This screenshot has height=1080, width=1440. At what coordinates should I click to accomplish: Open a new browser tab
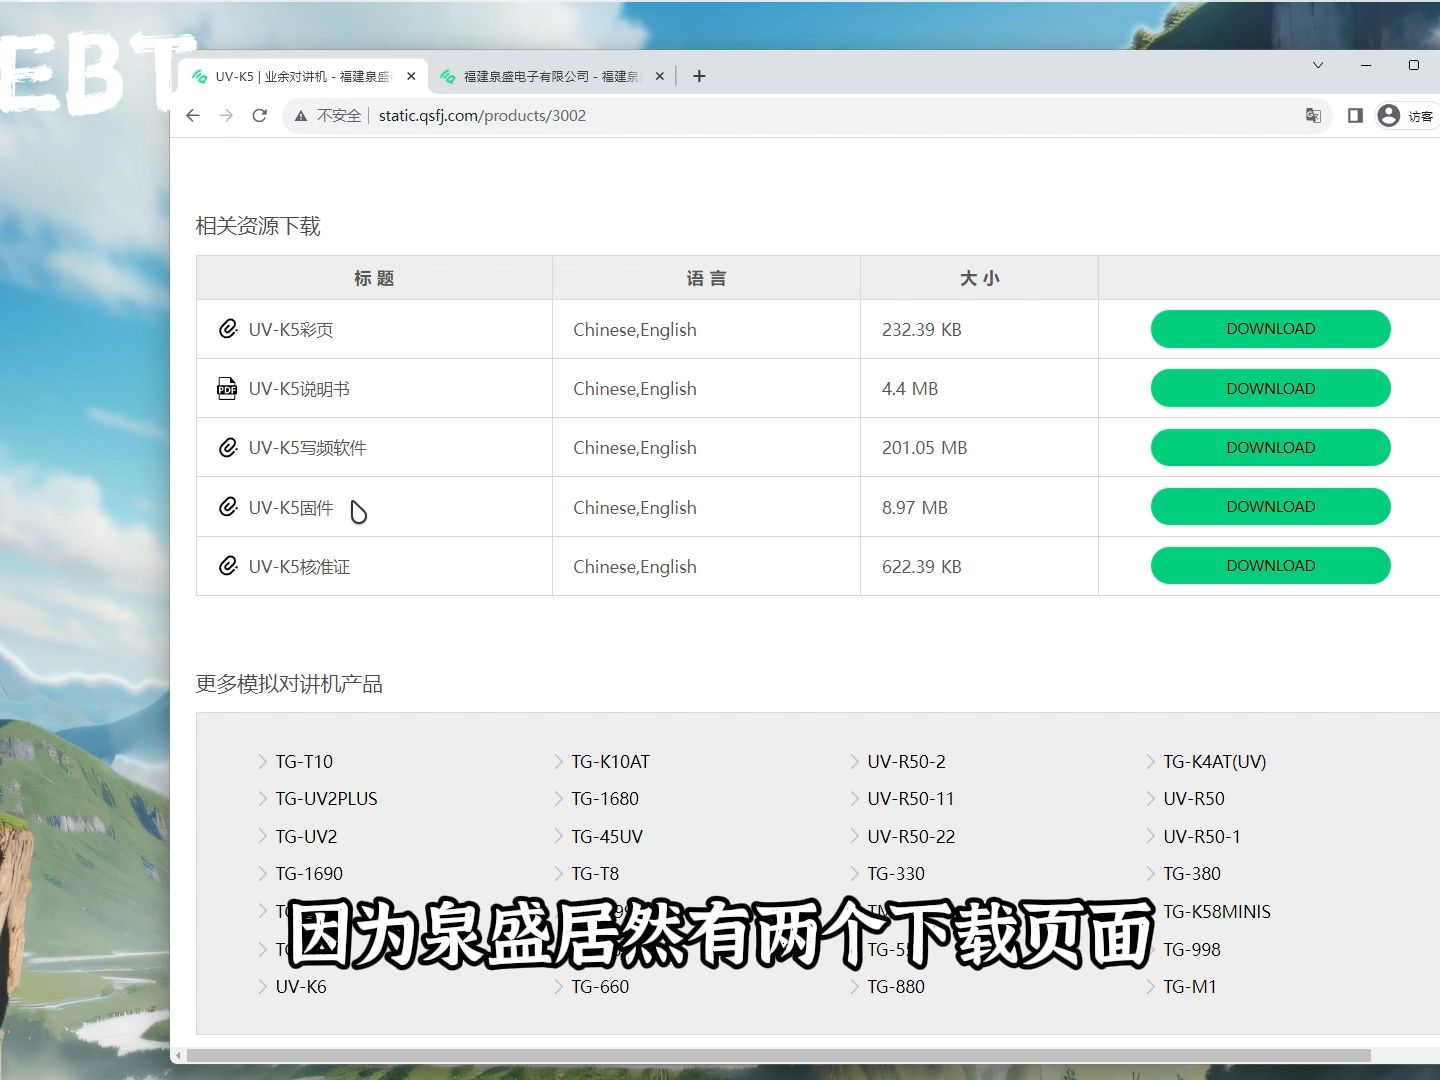699,76
